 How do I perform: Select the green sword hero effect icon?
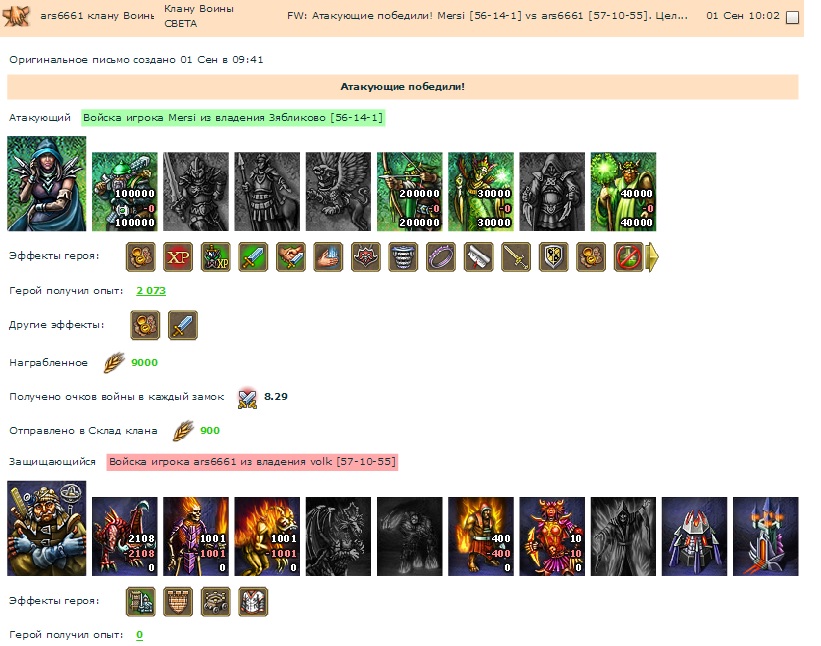[x=253, y=257]
